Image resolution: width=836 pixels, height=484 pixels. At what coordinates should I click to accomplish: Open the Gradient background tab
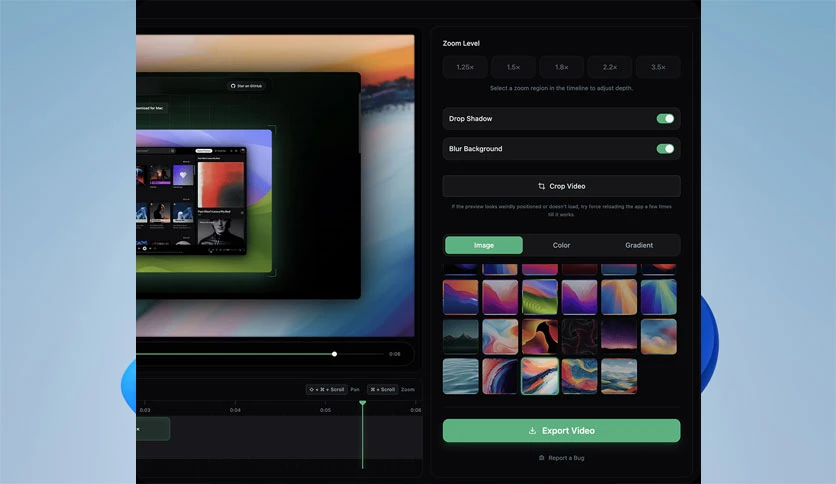click(x=639, y=245)
